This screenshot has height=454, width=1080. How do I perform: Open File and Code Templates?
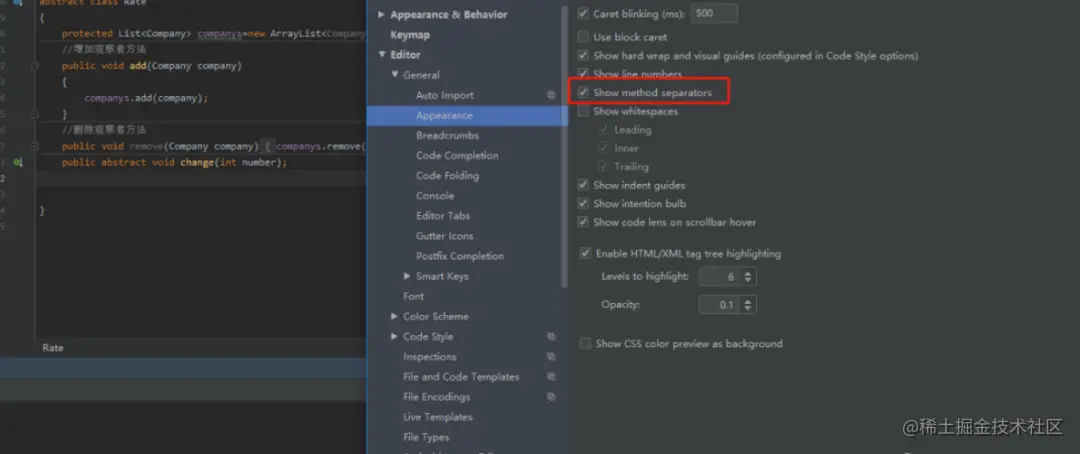[461, 377]
